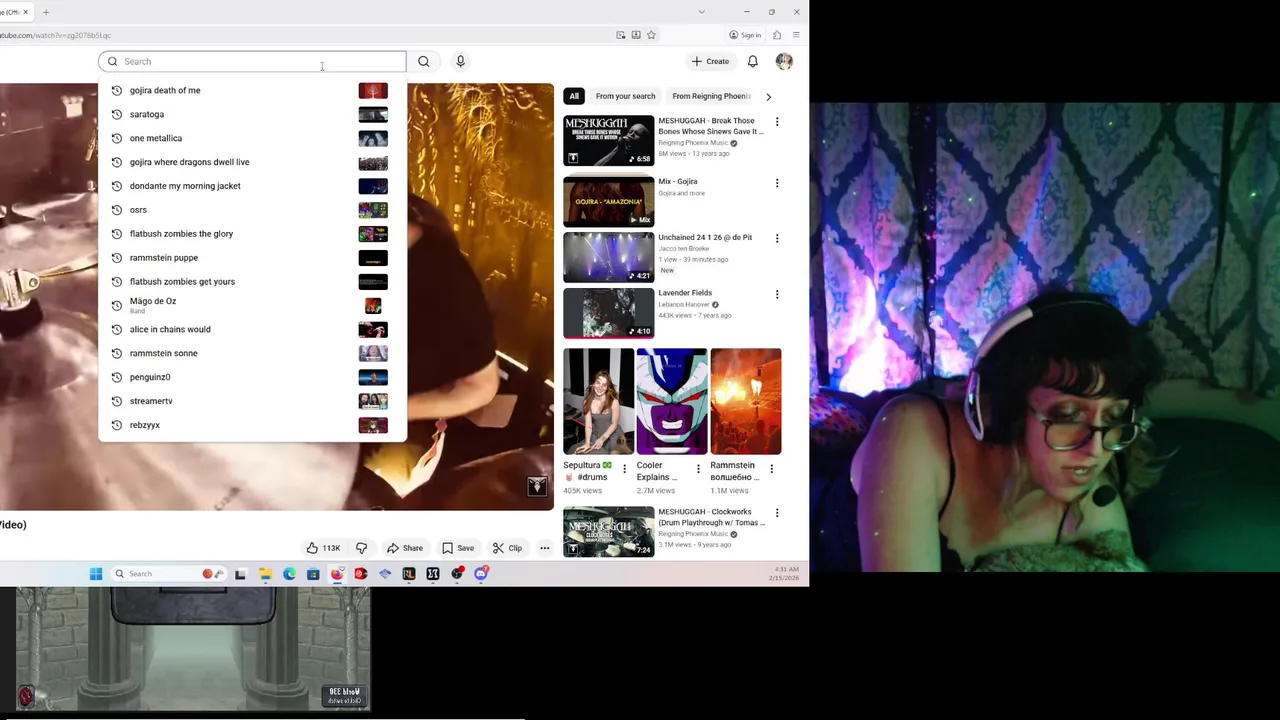Open a new browser tab with plus
The height and width of the screenshot is (720, 1280).
tap(46, 12)
